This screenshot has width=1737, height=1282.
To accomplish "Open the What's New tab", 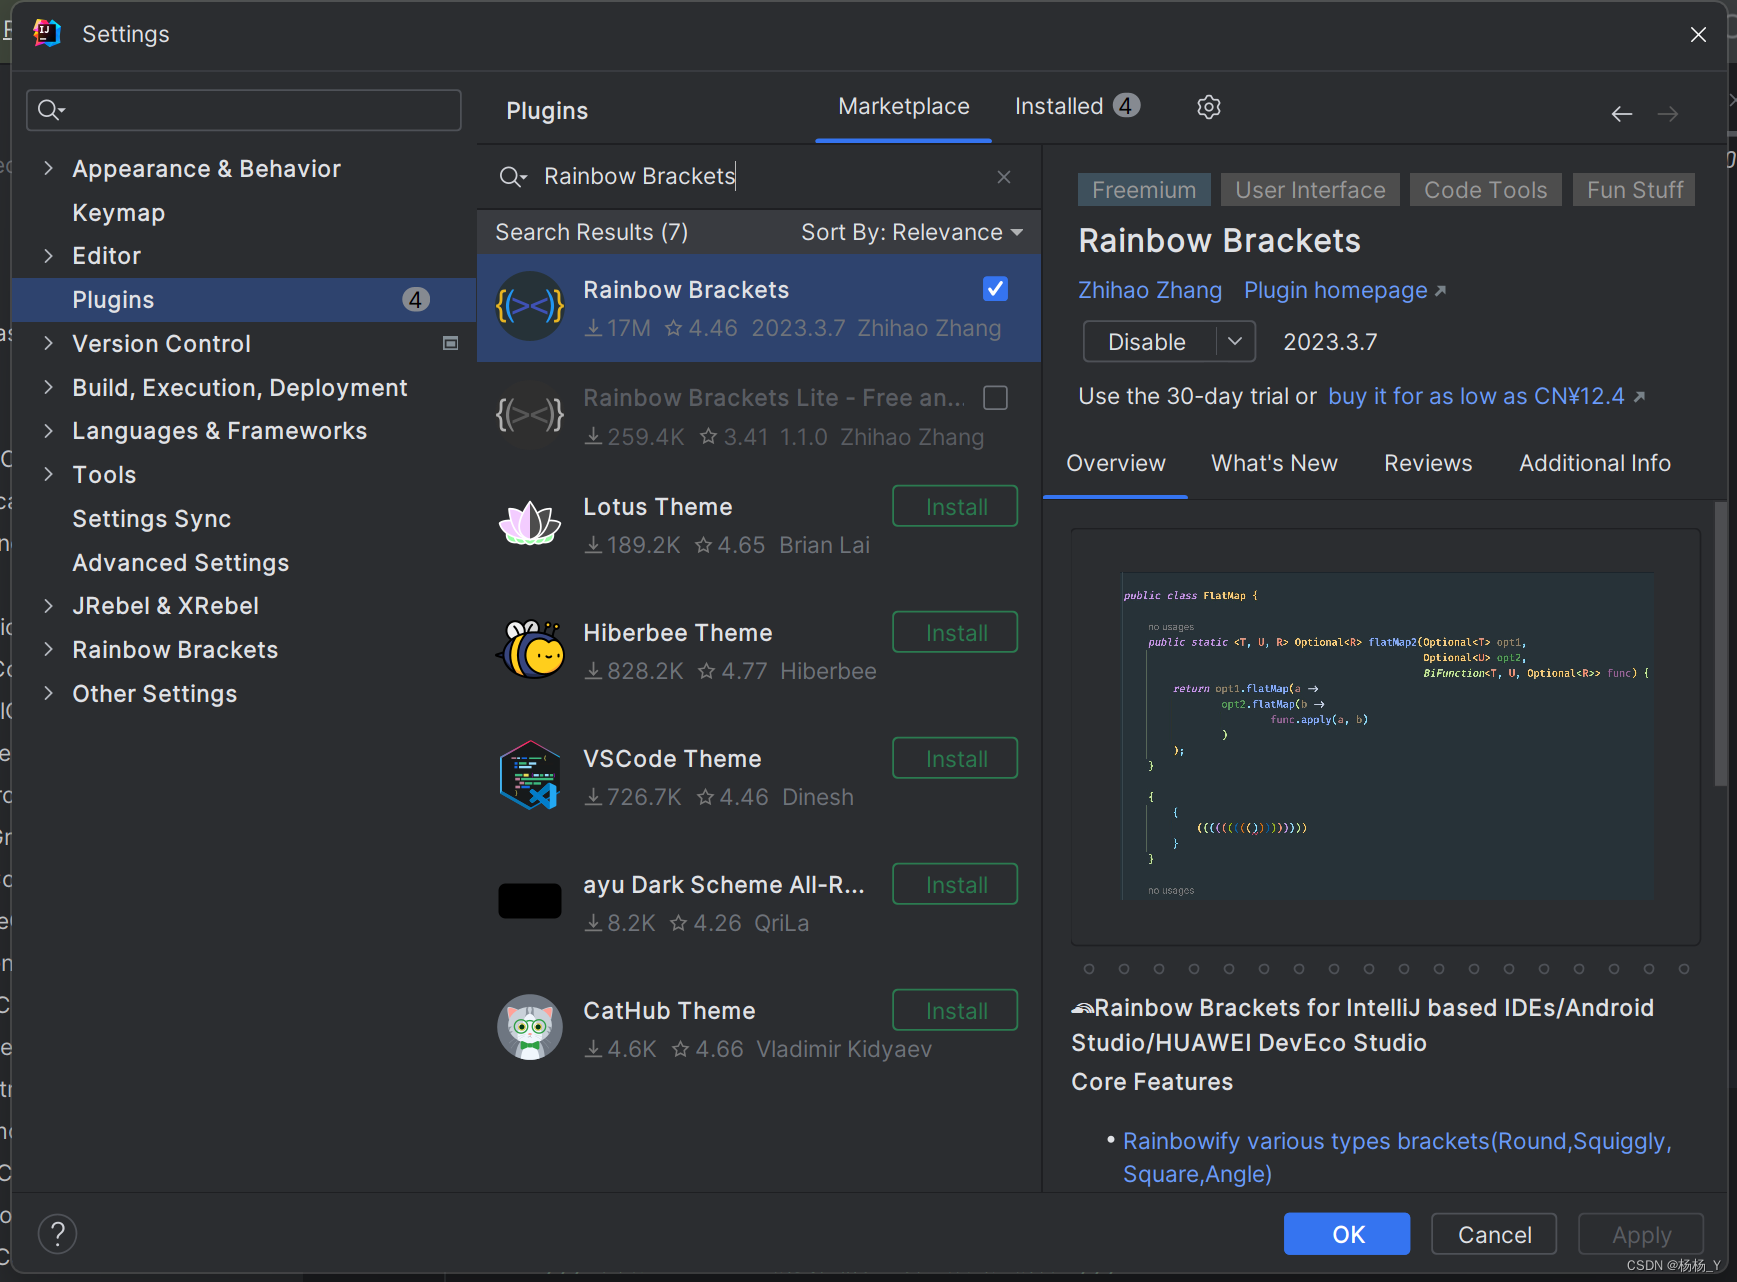I will coord(1274,463).
